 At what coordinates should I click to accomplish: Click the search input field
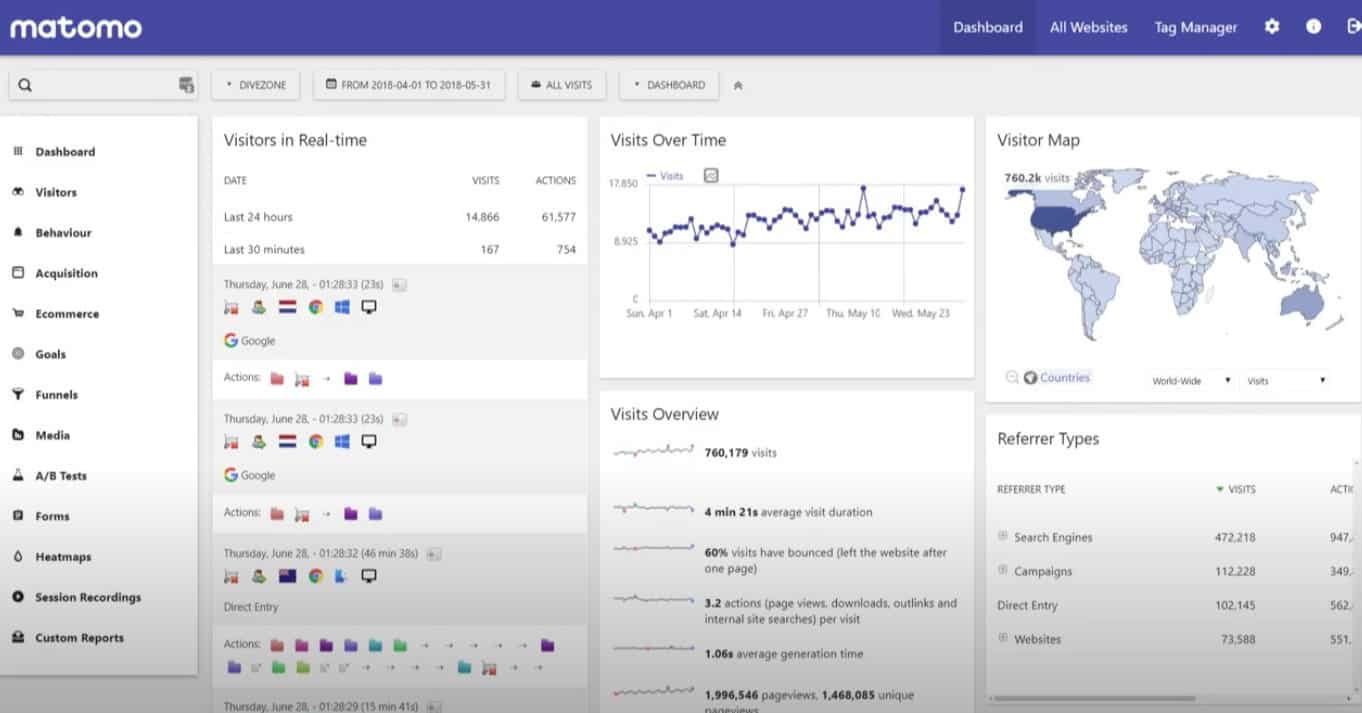pyautogui.click(x=103, y=85)
